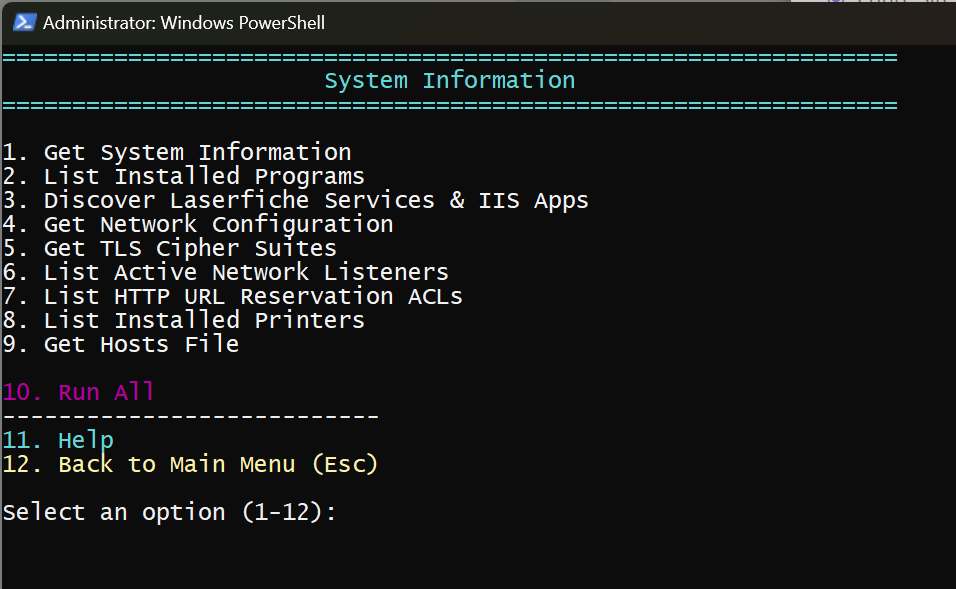This screenshot has width=956, height=589.
Task: Click Back to Main Menu (Esc)
Action: [190, 464]
